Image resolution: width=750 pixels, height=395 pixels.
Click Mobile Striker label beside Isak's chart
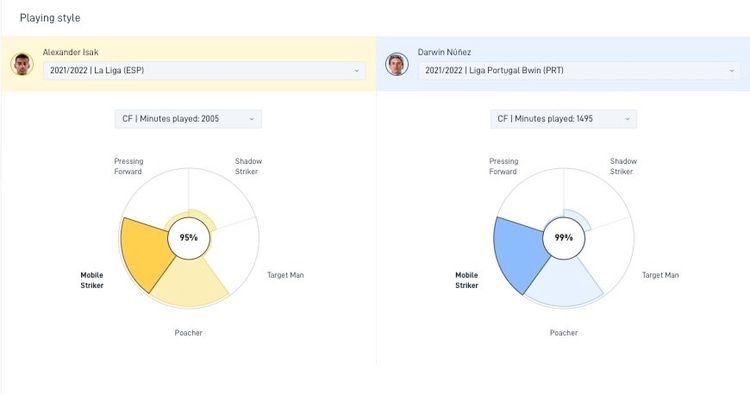(92, 280)
